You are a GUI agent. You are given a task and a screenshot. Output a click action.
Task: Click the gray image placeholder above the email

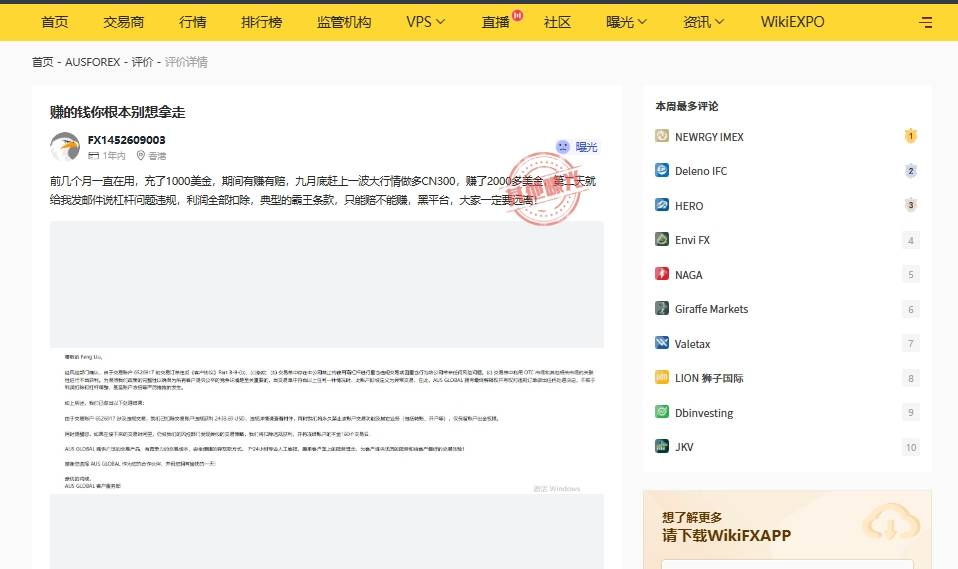(x=327, y=284)
